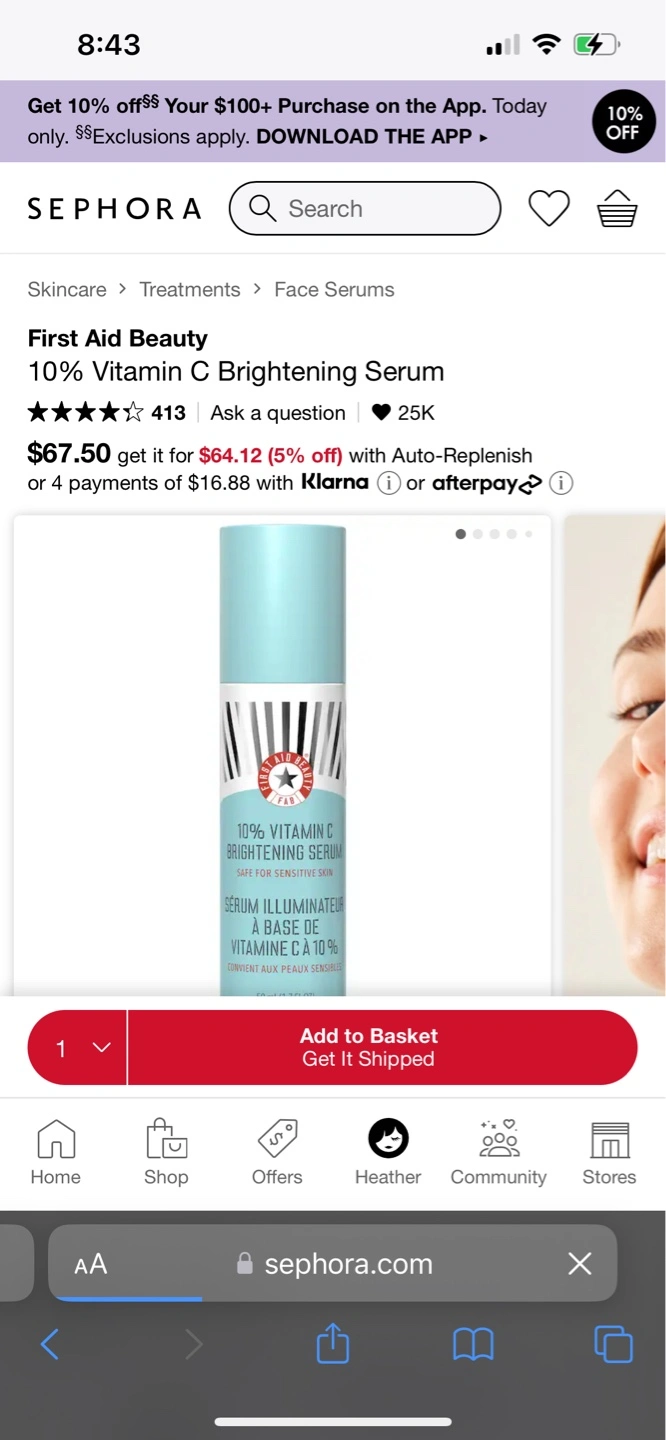The width and height of the screenshot is (666, 1440).
Task: Tap the heart Loves icon in the header
Action: tap(549, 208)
